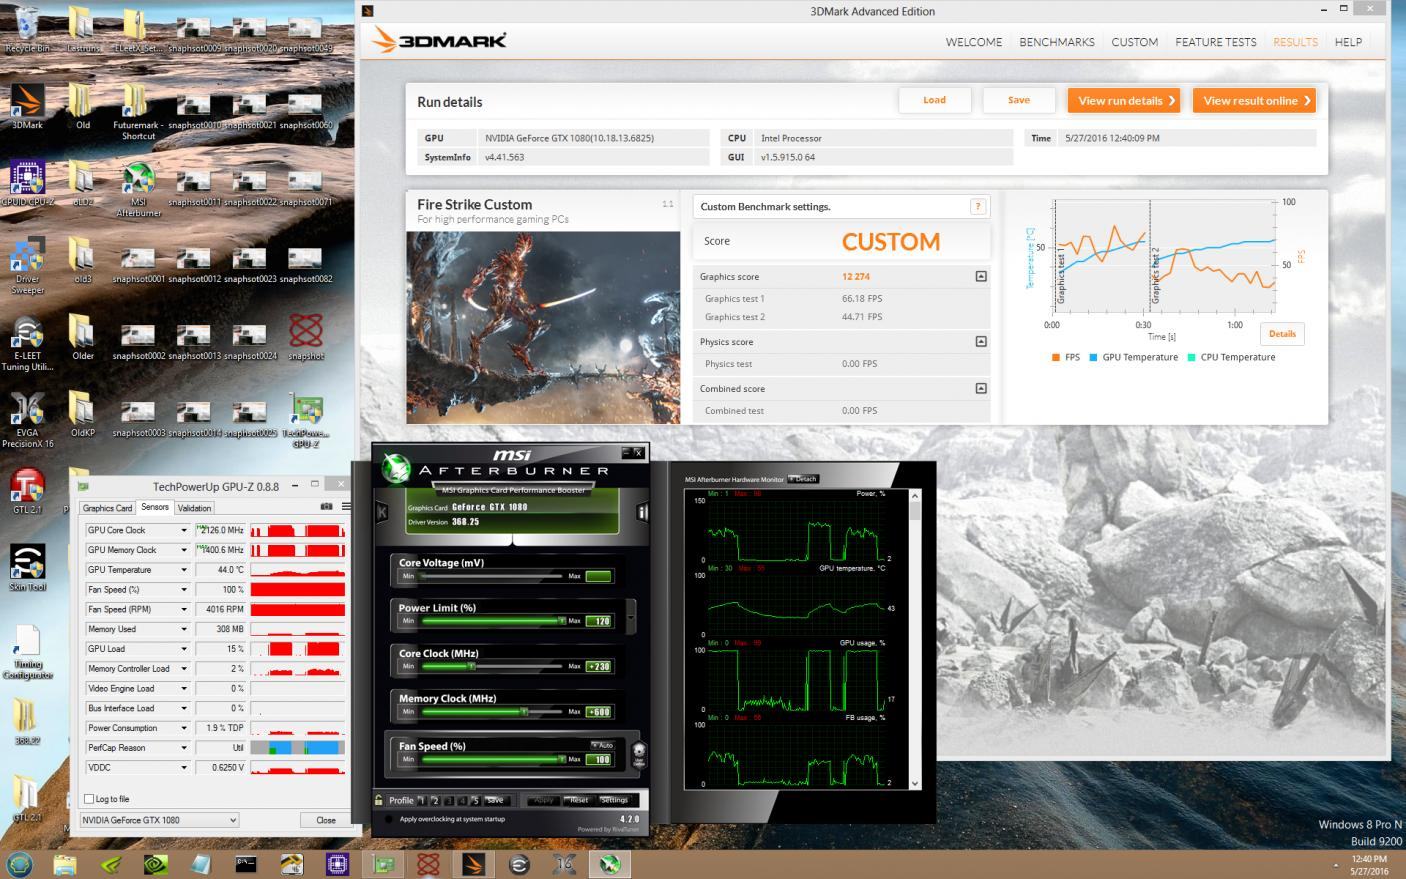Open the Recycle Bin desktop icon
This screenshot has width=1406, height=879.
click(27, 28)
